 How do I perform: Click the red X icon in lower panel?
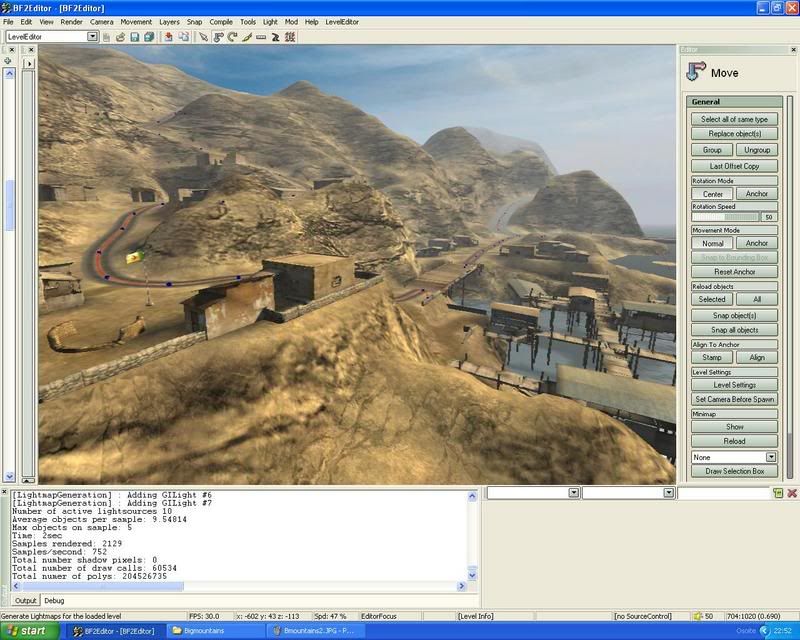[x=792, y=493]
